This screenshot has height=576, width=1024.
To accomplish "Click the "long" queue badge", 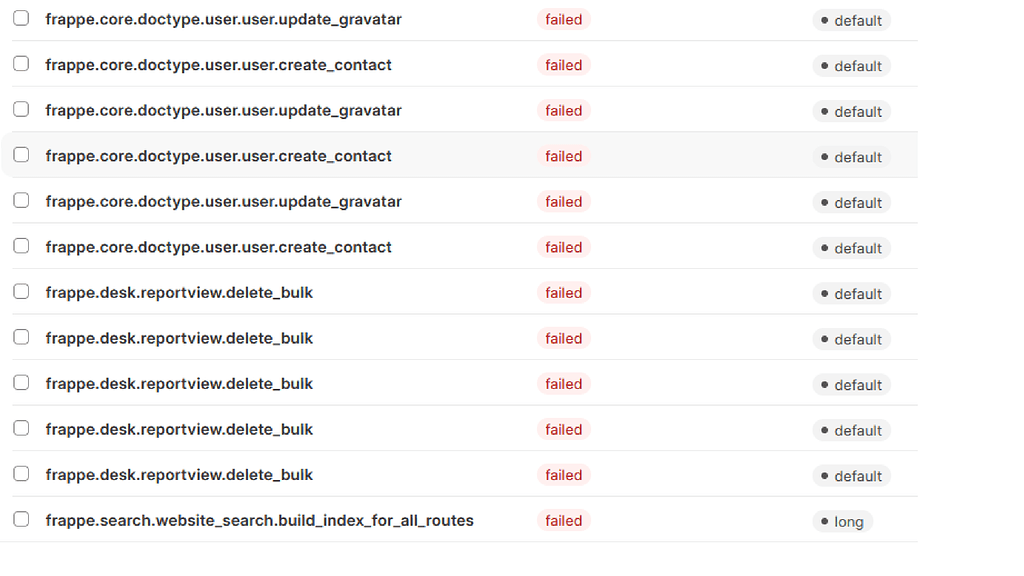I will pyautogui.click(x=842, y=522).
